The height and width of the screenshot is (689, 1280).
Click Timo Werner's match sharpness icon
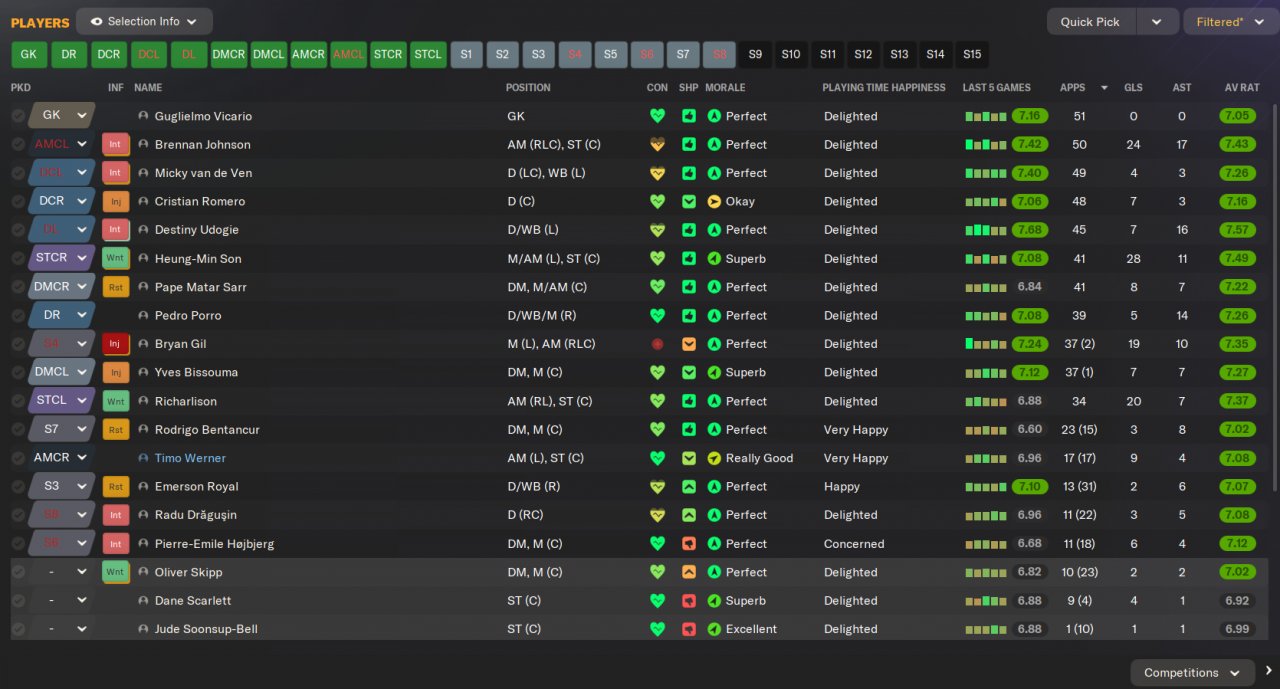(x=689, y=458)
